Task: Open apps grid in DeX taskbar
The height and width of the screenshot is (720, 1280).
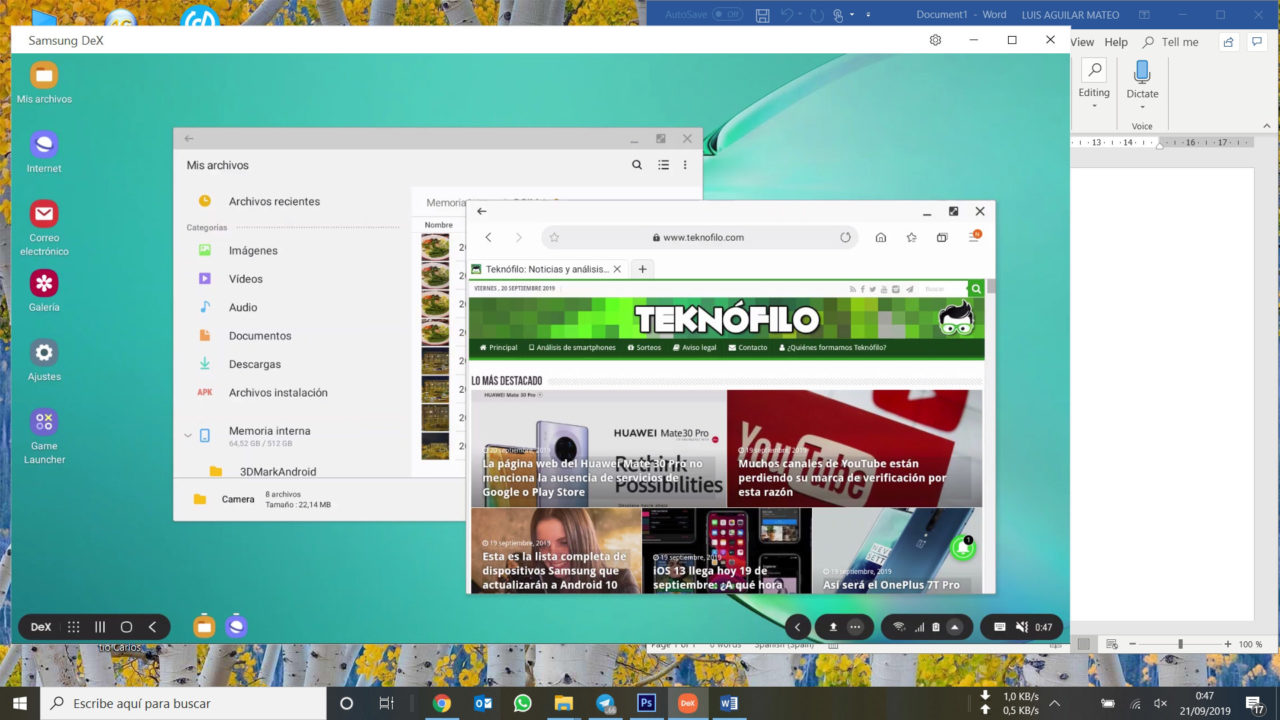Action: (x=73, y=627)
